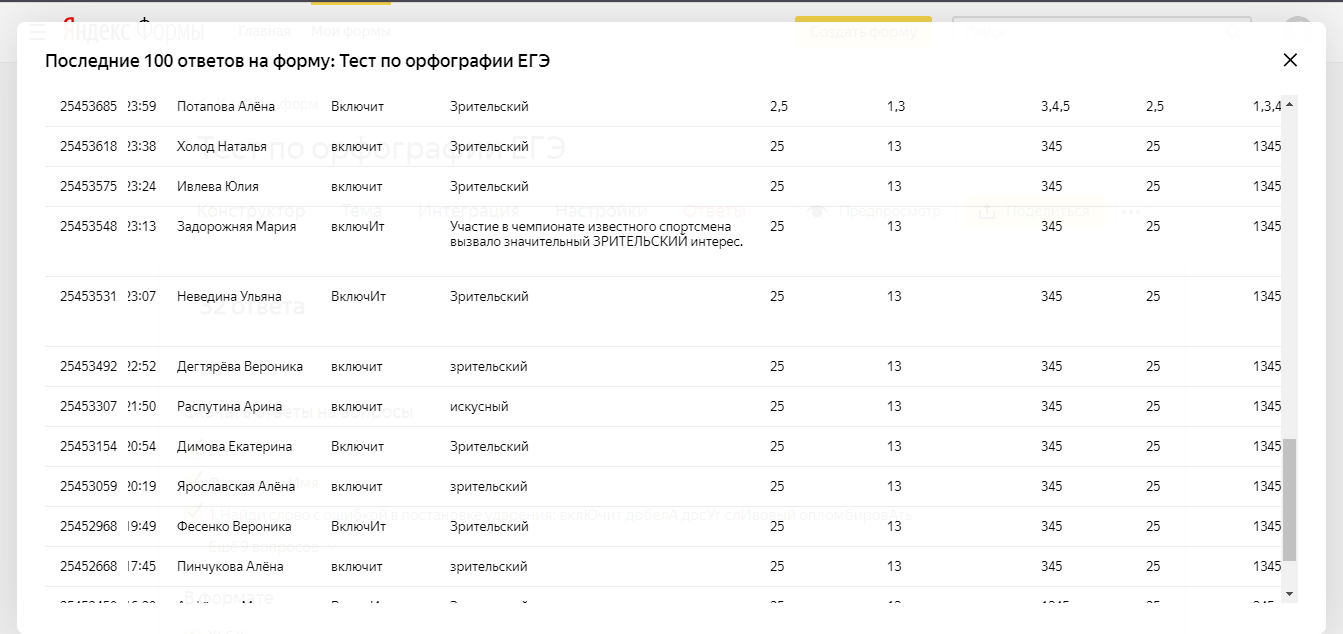Image resolution: width=1343 pixels, height=634 pixels.
Task: Select the answer "искусный"
Action: click(x=479, y=407)
